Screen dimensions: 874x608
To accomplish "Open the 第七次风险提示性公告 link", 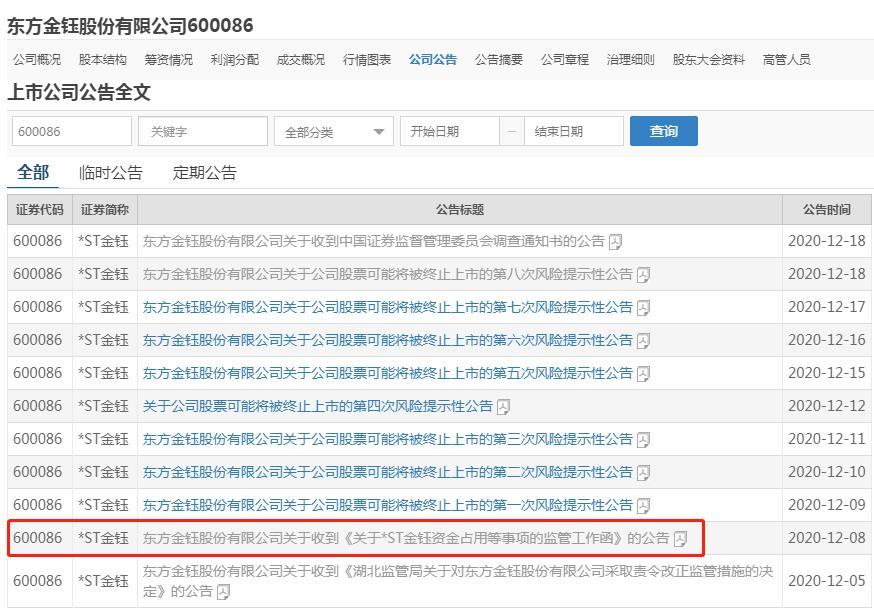I will click(387, 307).
